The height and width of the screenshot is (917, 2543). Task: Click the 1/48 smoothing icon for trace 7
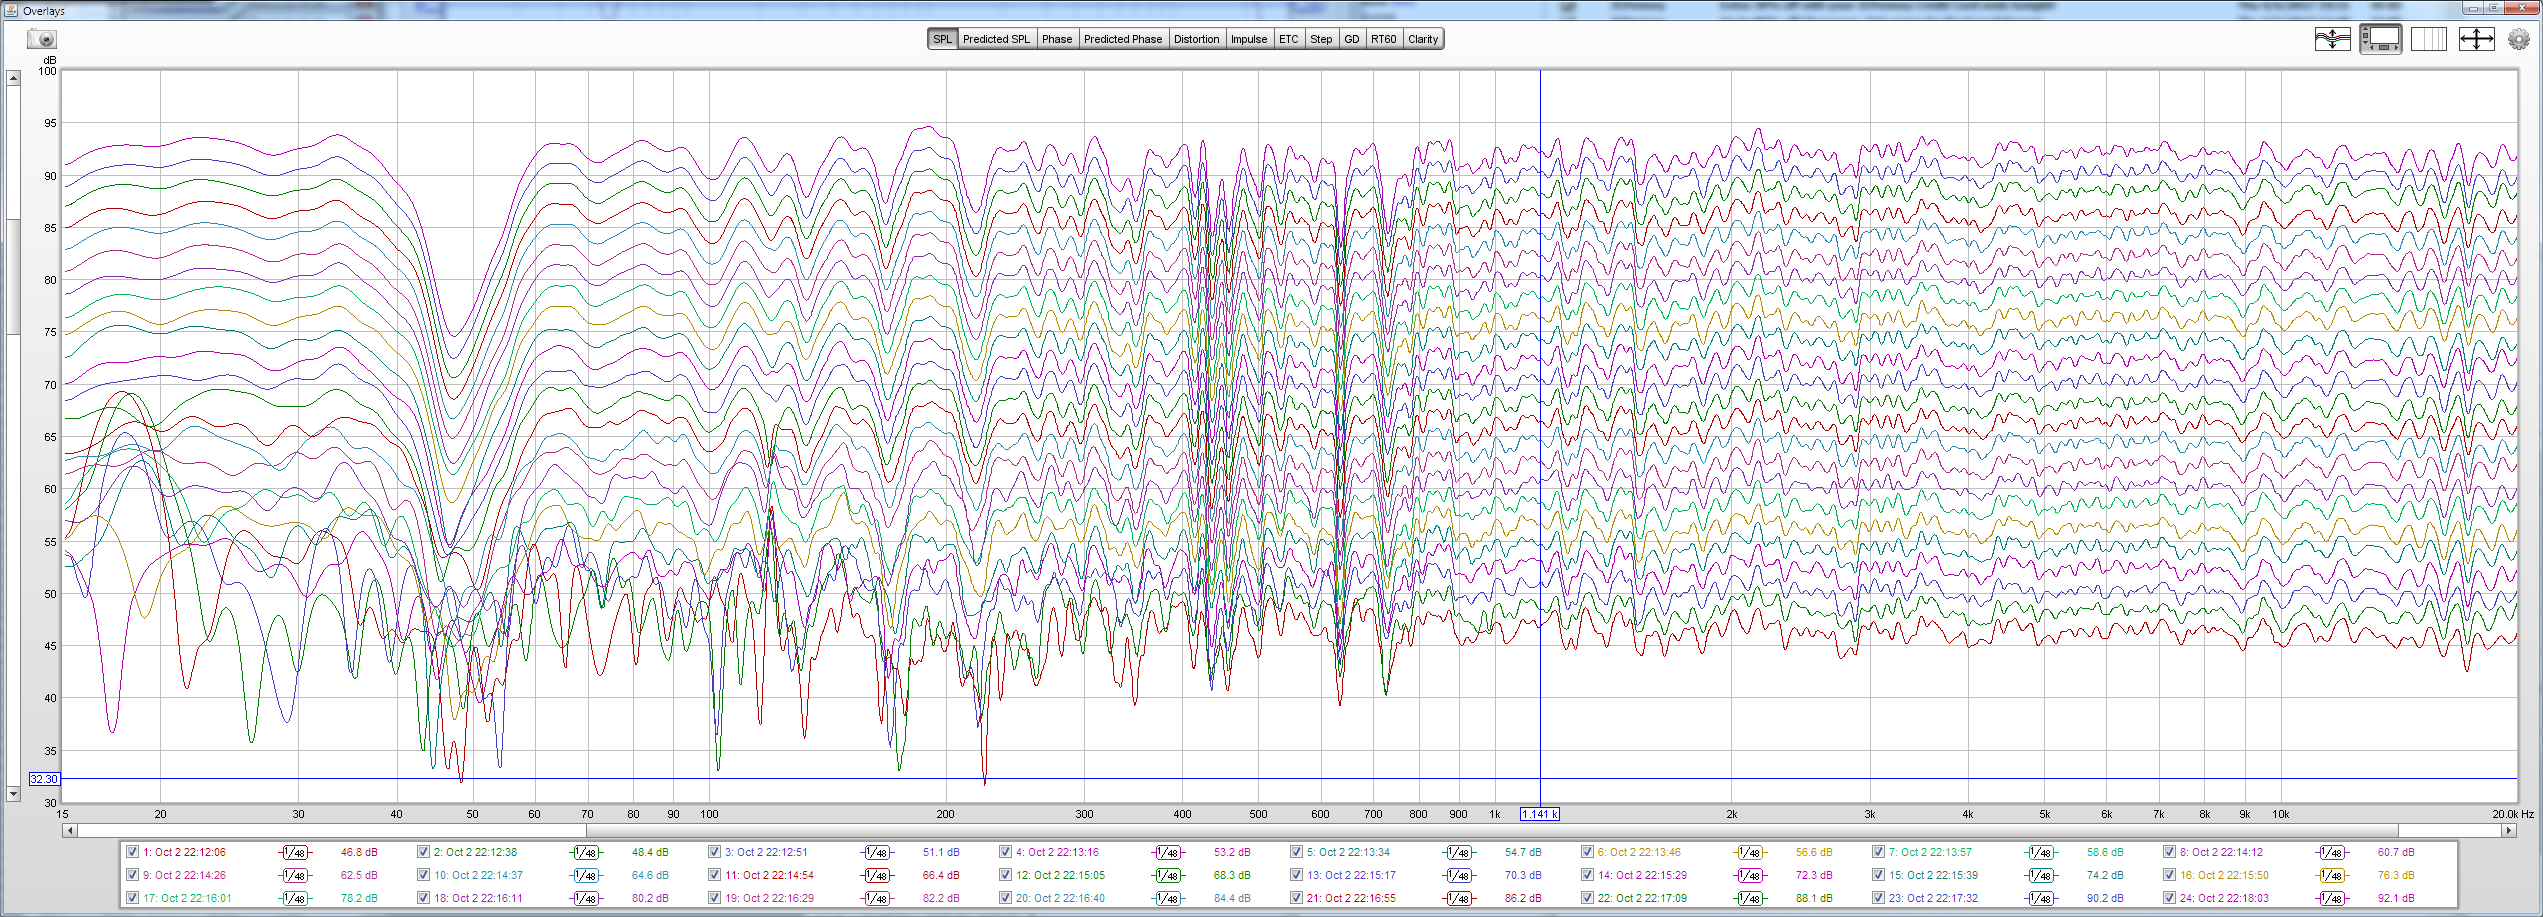tap(2041, 853)
